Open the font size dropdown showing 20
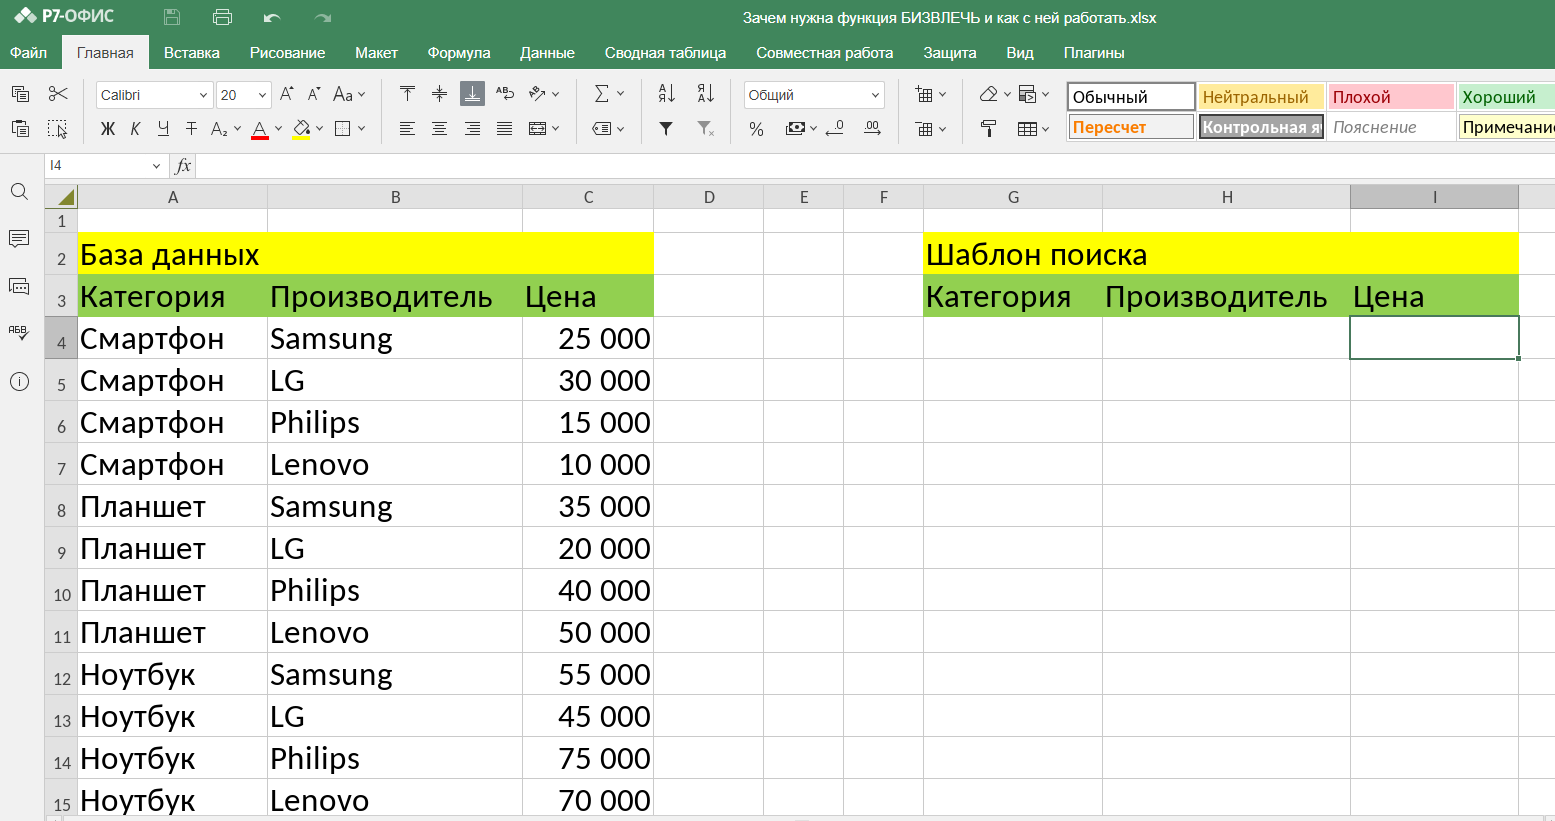The width and height of the screenshot is (1555, 821). tap(262, 95)
